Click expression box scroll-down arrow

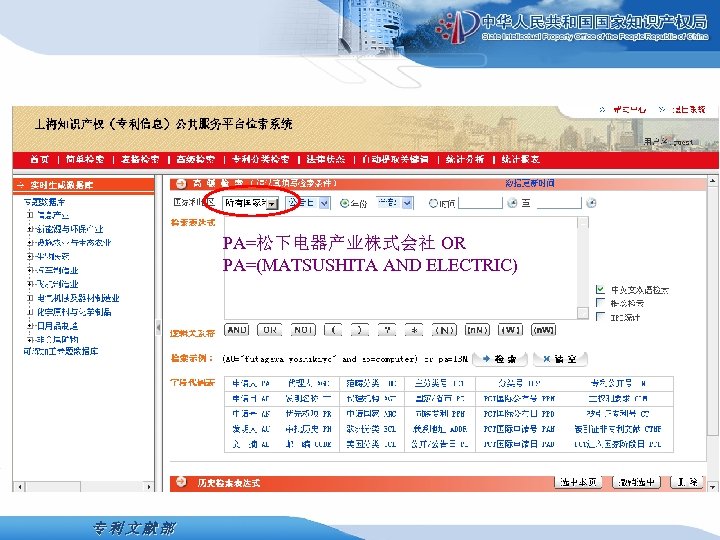coord(583,313)
